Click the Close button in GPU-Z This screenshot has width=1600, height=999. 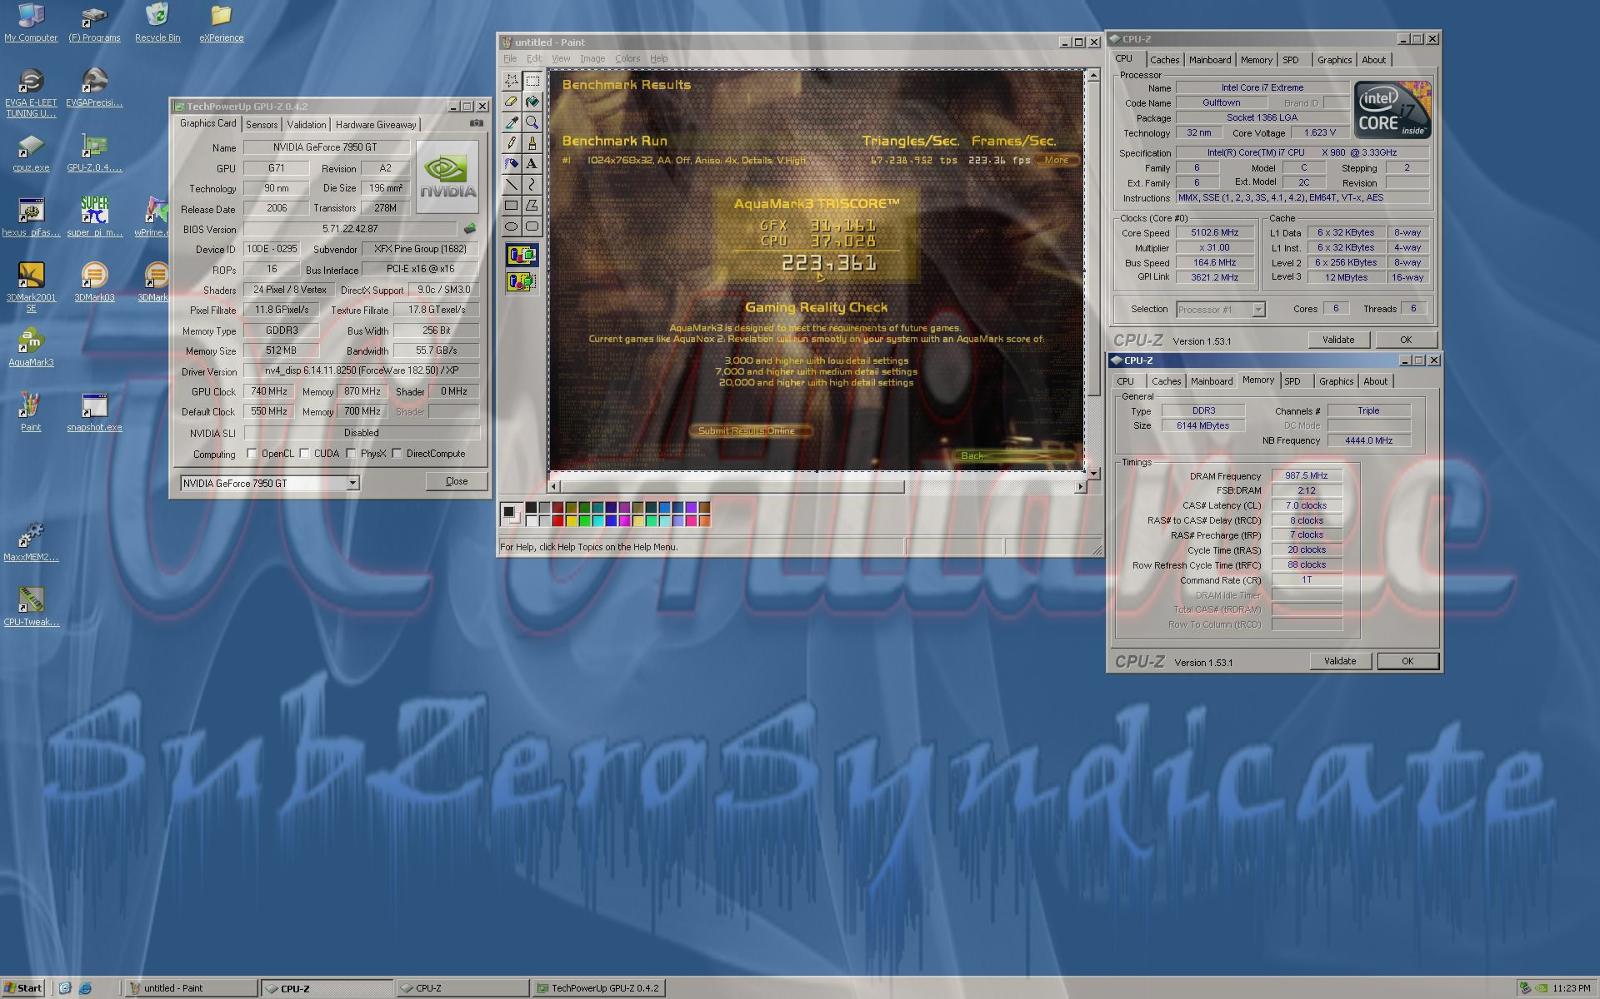(x=456, y=481)
